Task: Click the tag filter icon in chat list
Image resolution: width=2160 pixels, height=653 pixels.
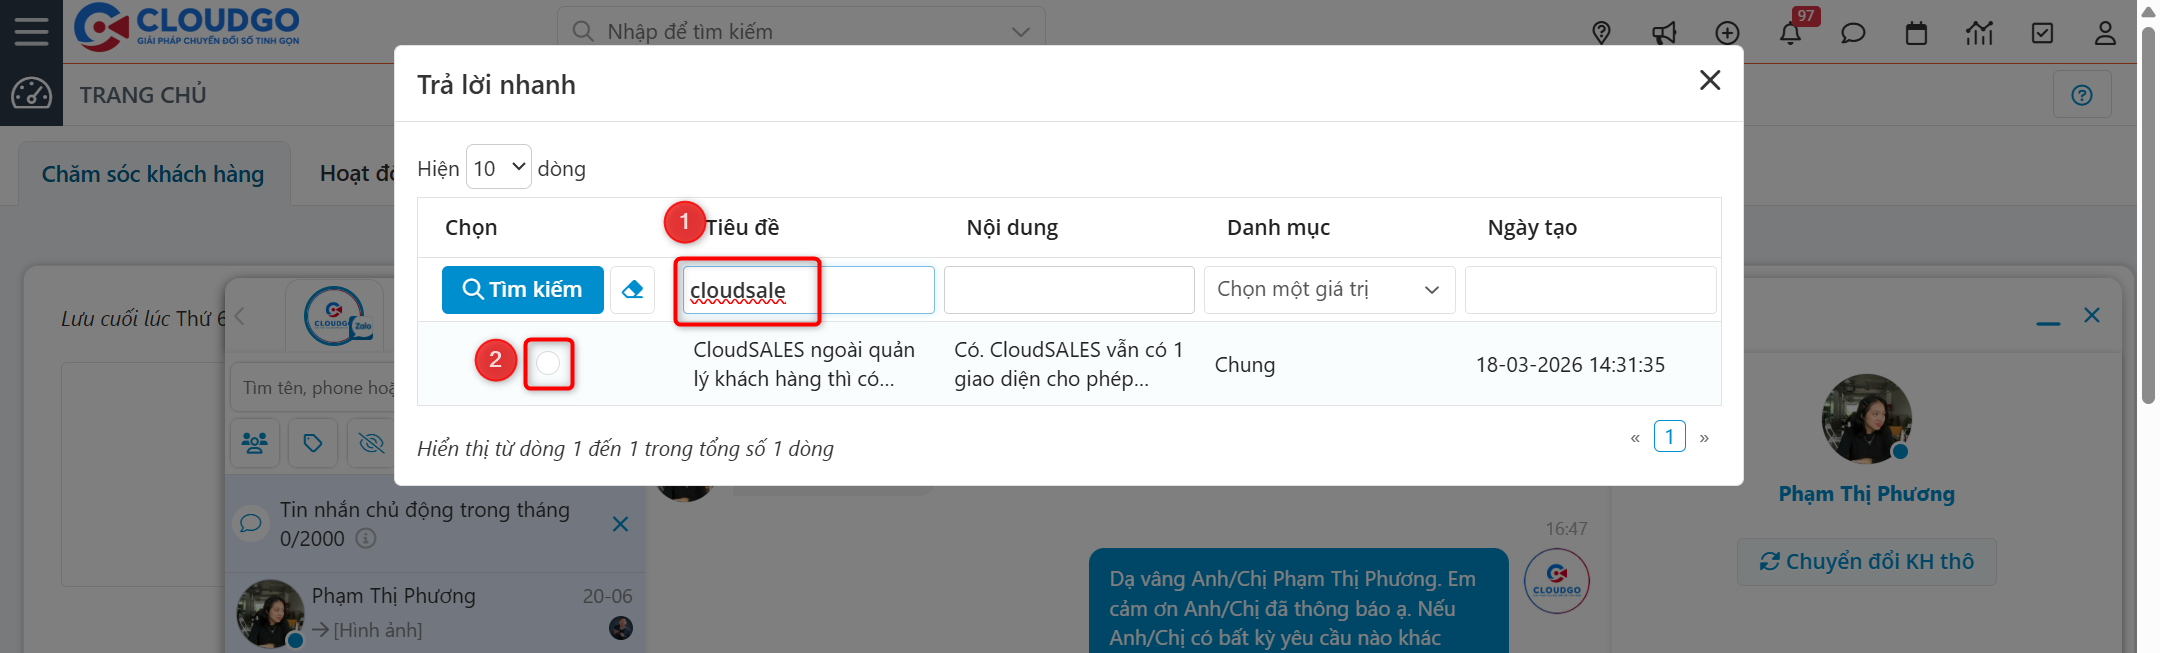Action: 313,443
